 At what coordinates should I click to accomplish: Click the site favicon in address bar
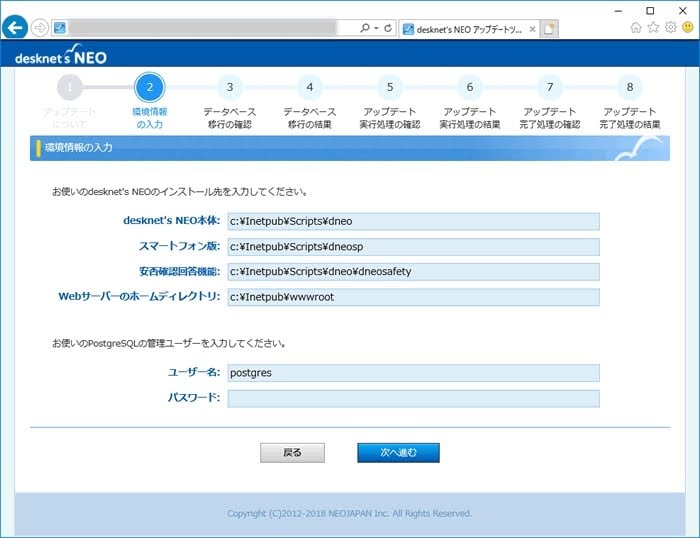[60, 28]
